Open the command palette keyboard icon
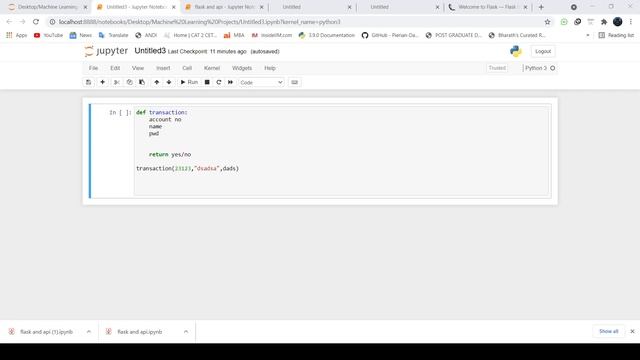640x360 pixels. coord(294,82)
